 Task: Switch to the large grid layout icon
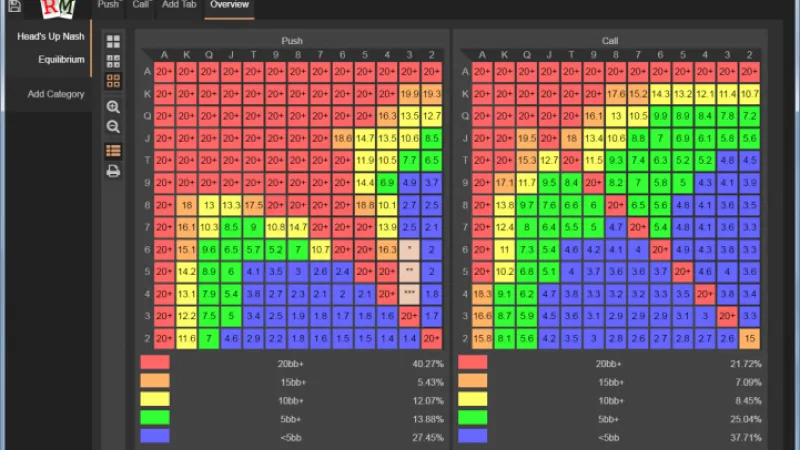click(113, 42)
